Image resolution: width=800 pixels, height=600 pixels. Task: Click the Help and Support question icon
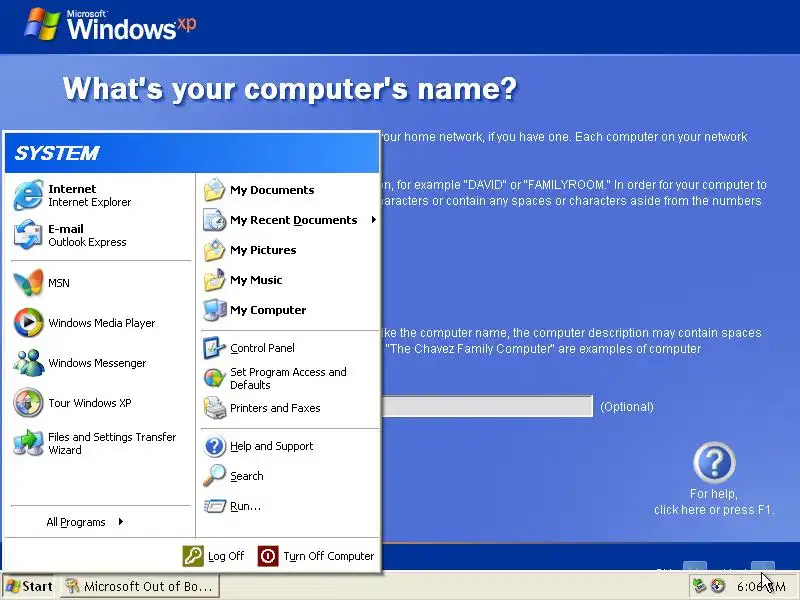(x=214, y=446)
